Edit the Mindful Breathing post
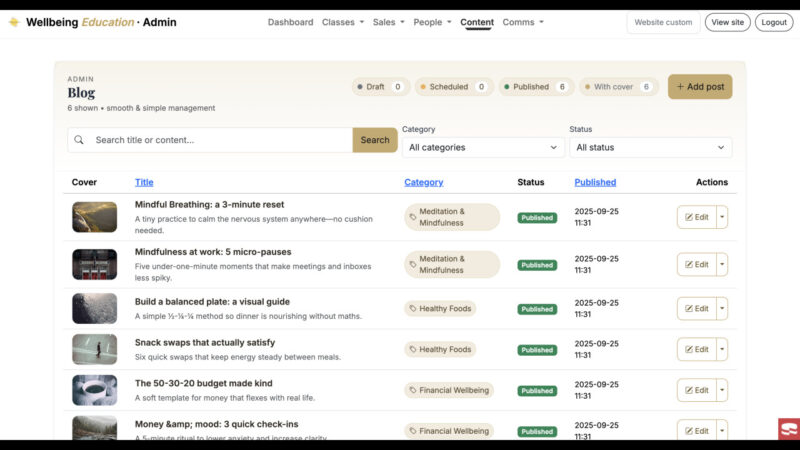The height and width of the screenshot is (450, 800). point(696,217)
